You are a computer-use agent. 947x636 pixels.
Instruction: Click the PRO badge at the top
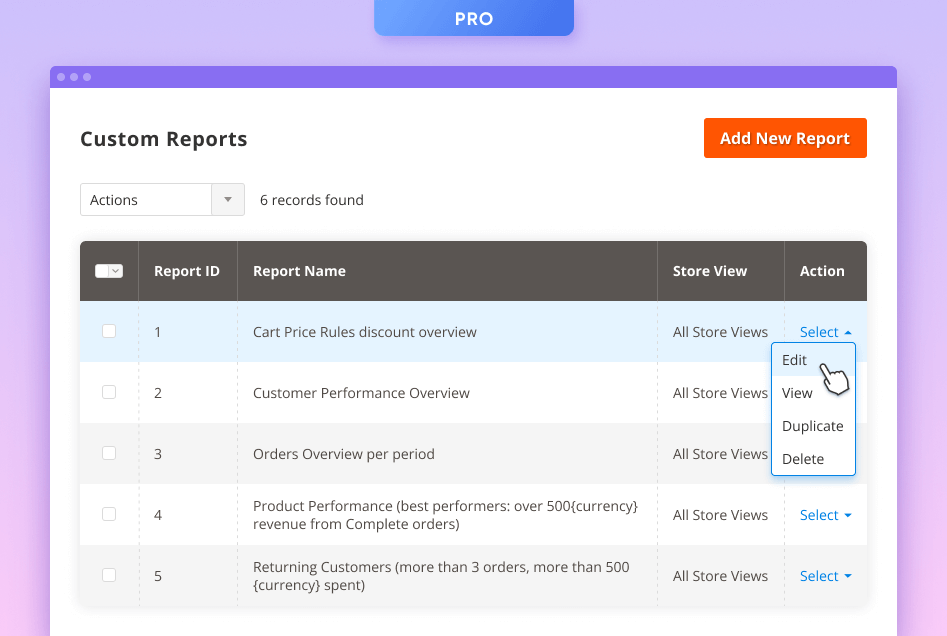tap(474, 19)
